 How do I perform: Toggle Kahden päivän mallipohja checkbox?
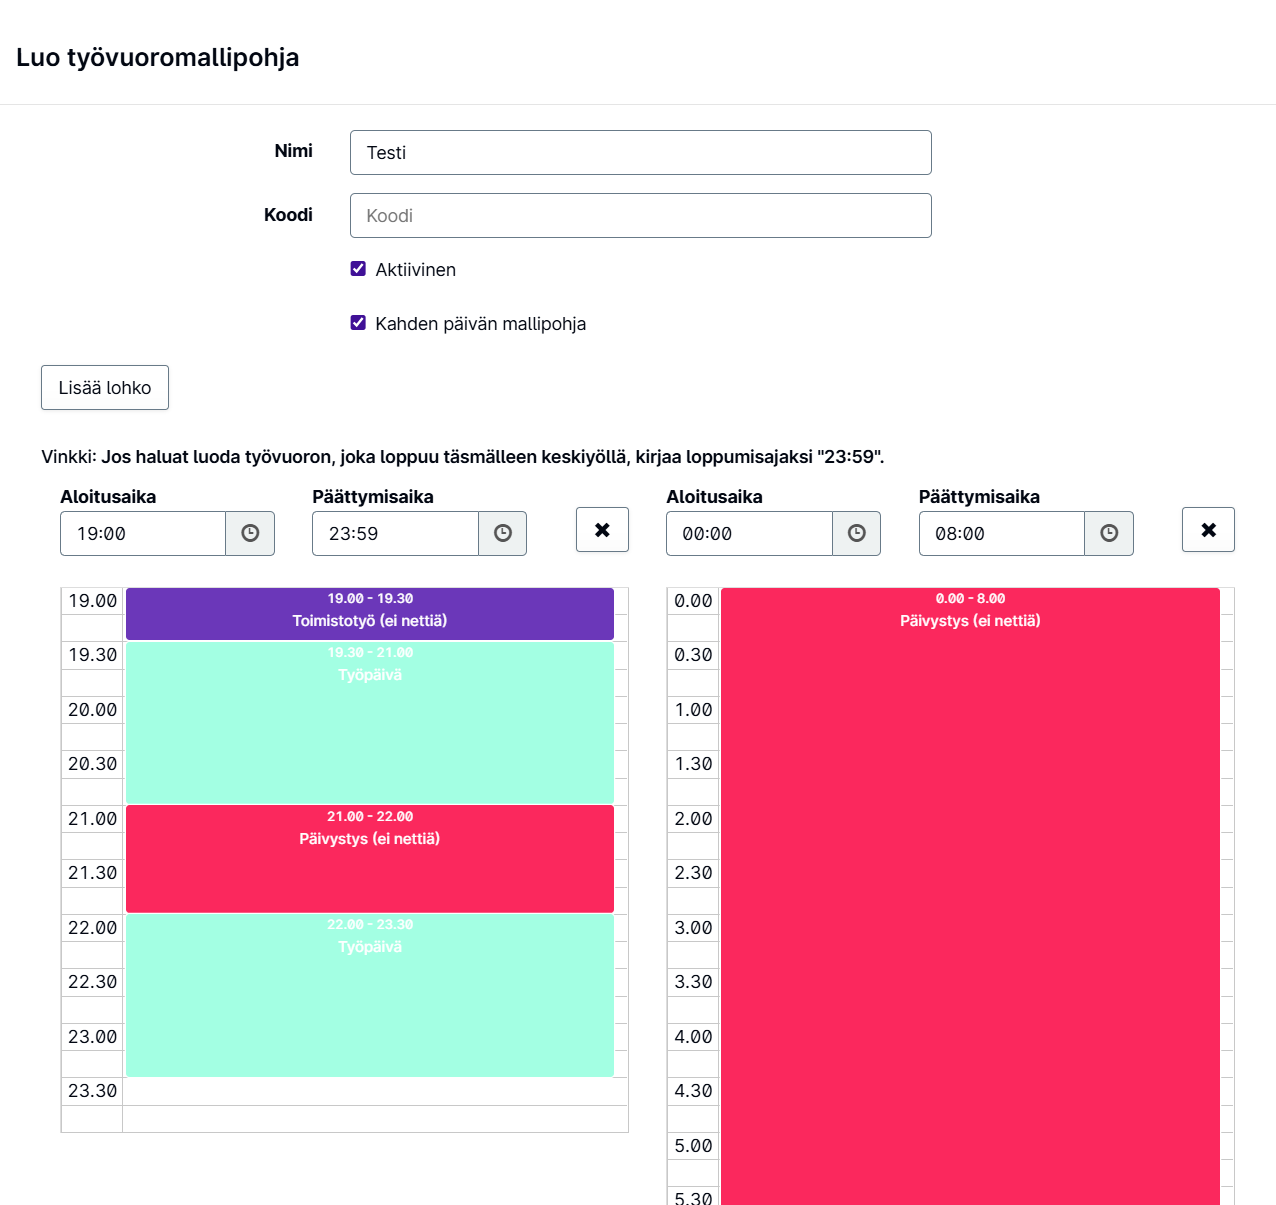coord(358,323)
